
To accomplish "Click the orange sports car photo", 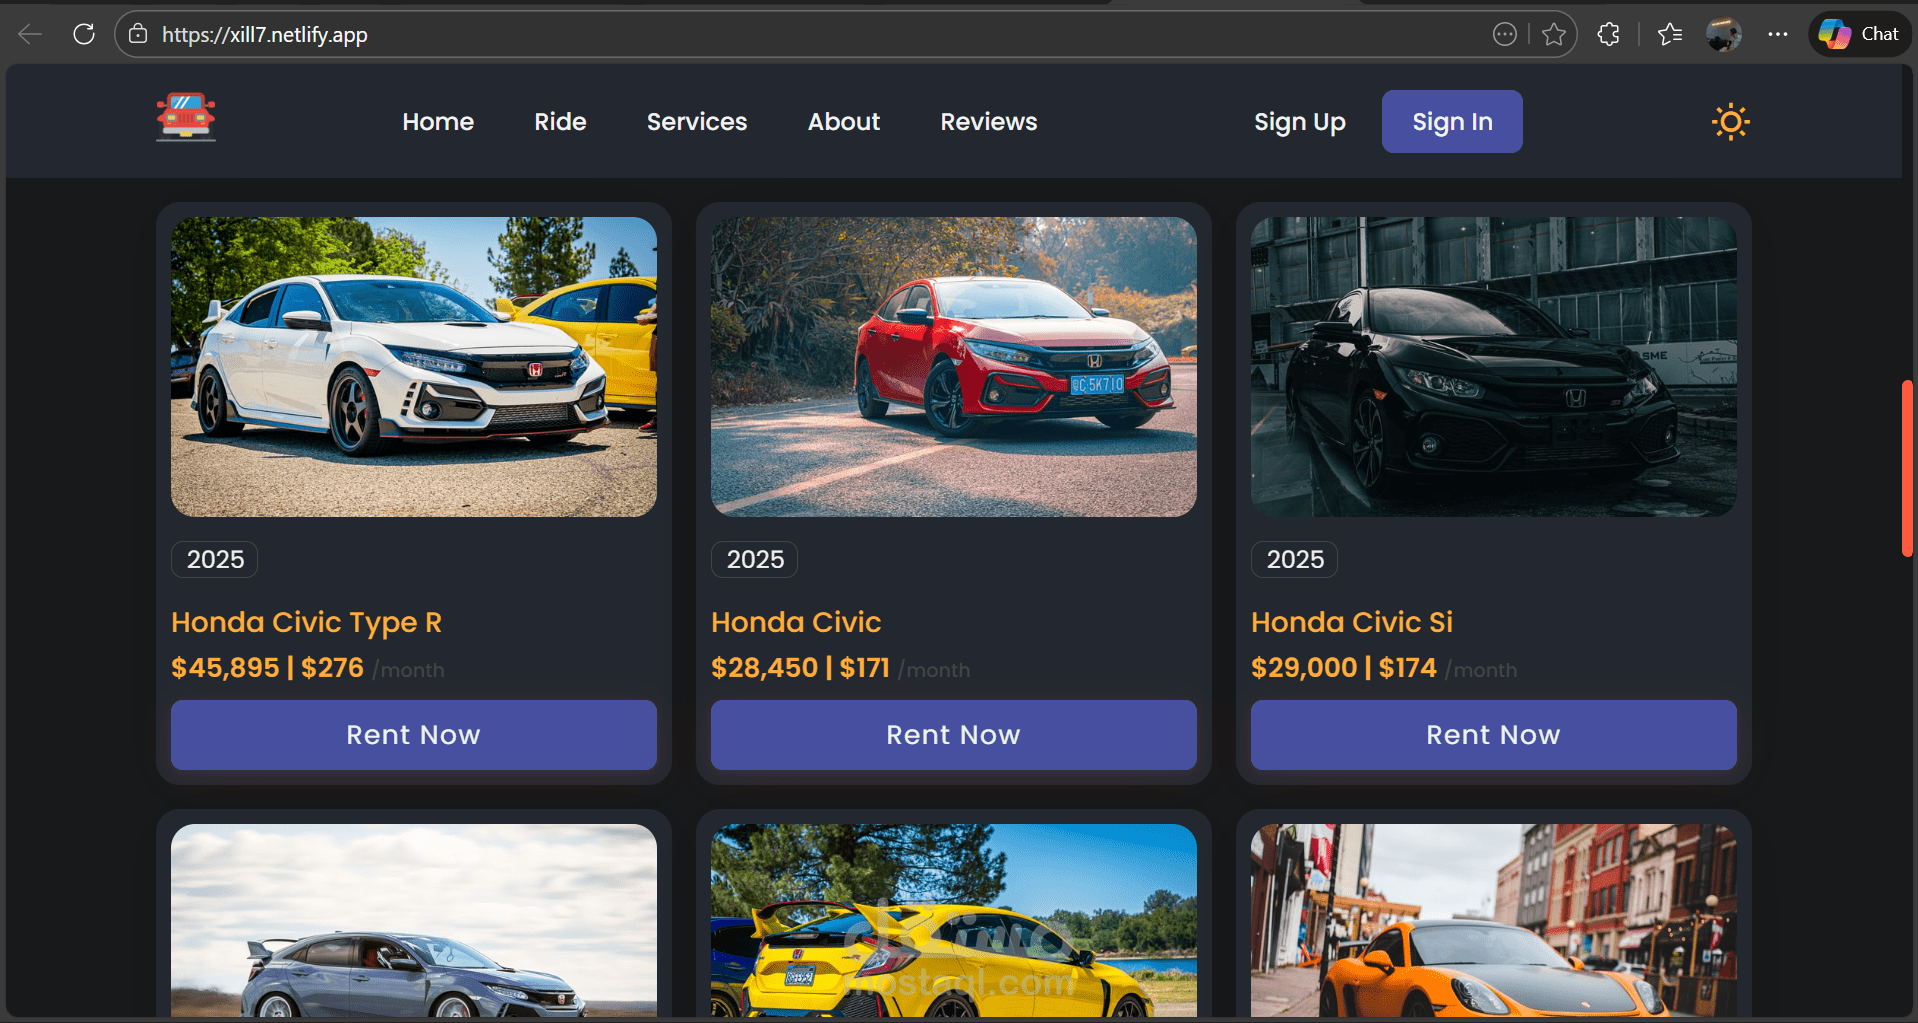I will (x=1494, y=920).
